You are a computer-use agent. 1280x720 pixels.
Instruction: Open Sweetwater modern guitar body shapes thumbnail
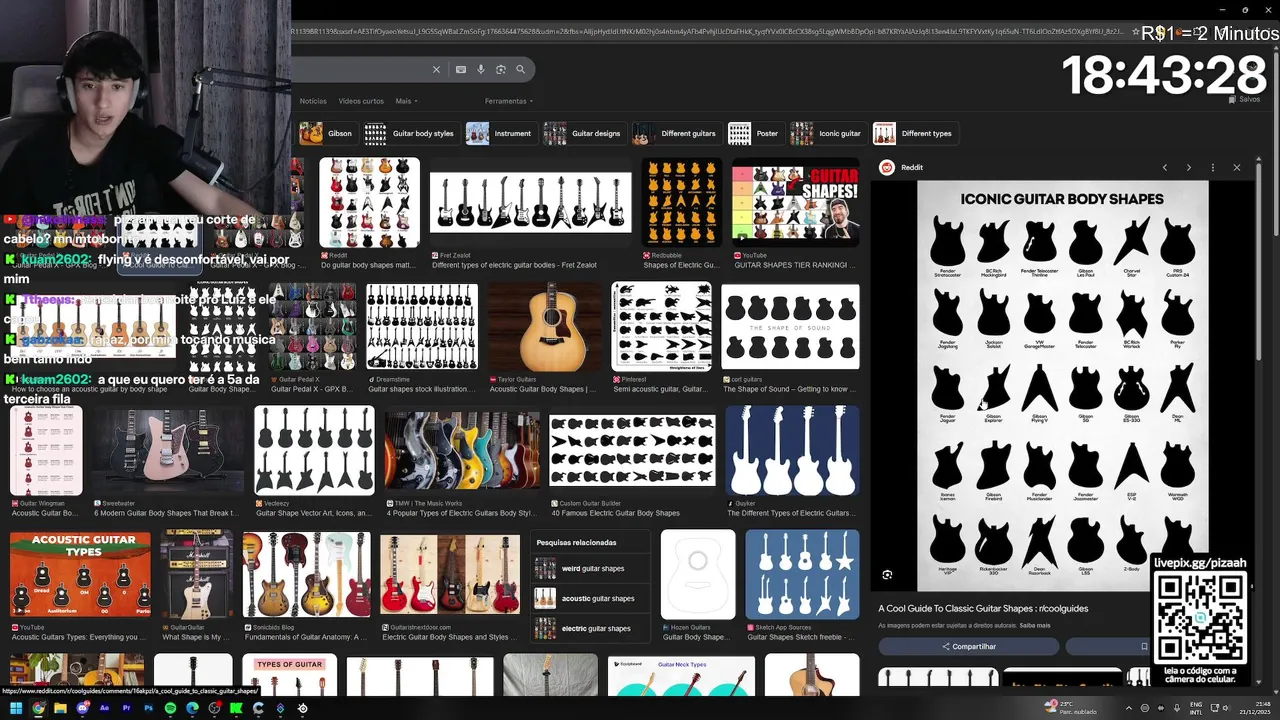click(x=168, y=450)
